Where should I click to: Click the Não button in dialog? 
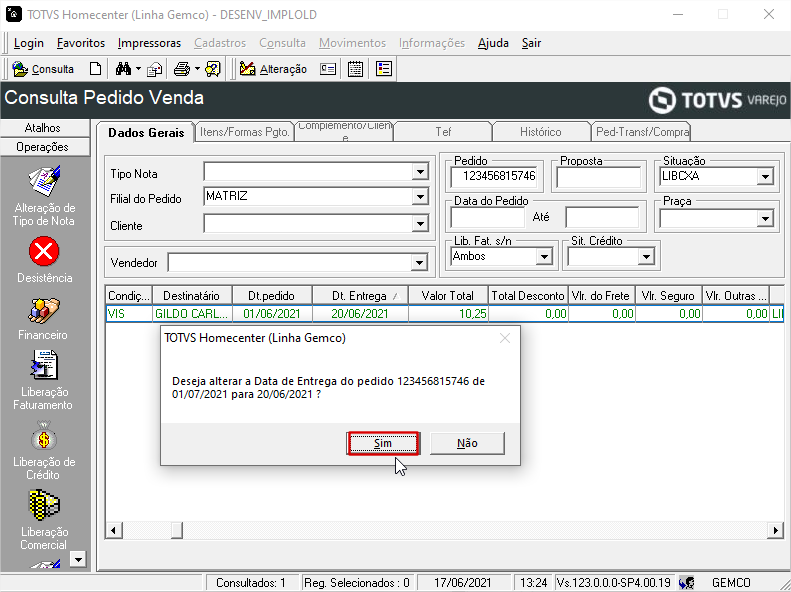tap(467, 443)
